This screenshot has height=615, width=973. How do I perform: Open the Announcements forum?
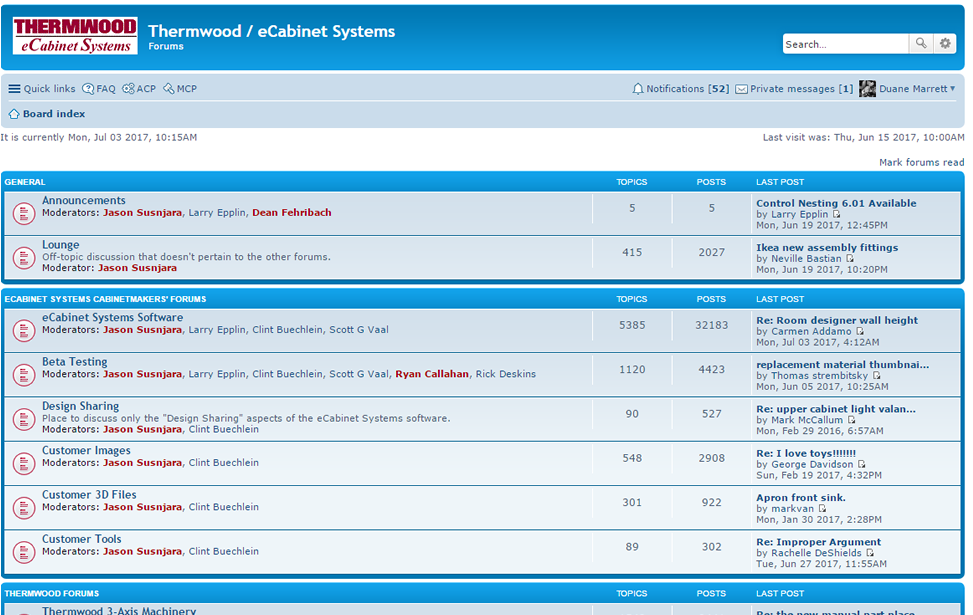84,200
